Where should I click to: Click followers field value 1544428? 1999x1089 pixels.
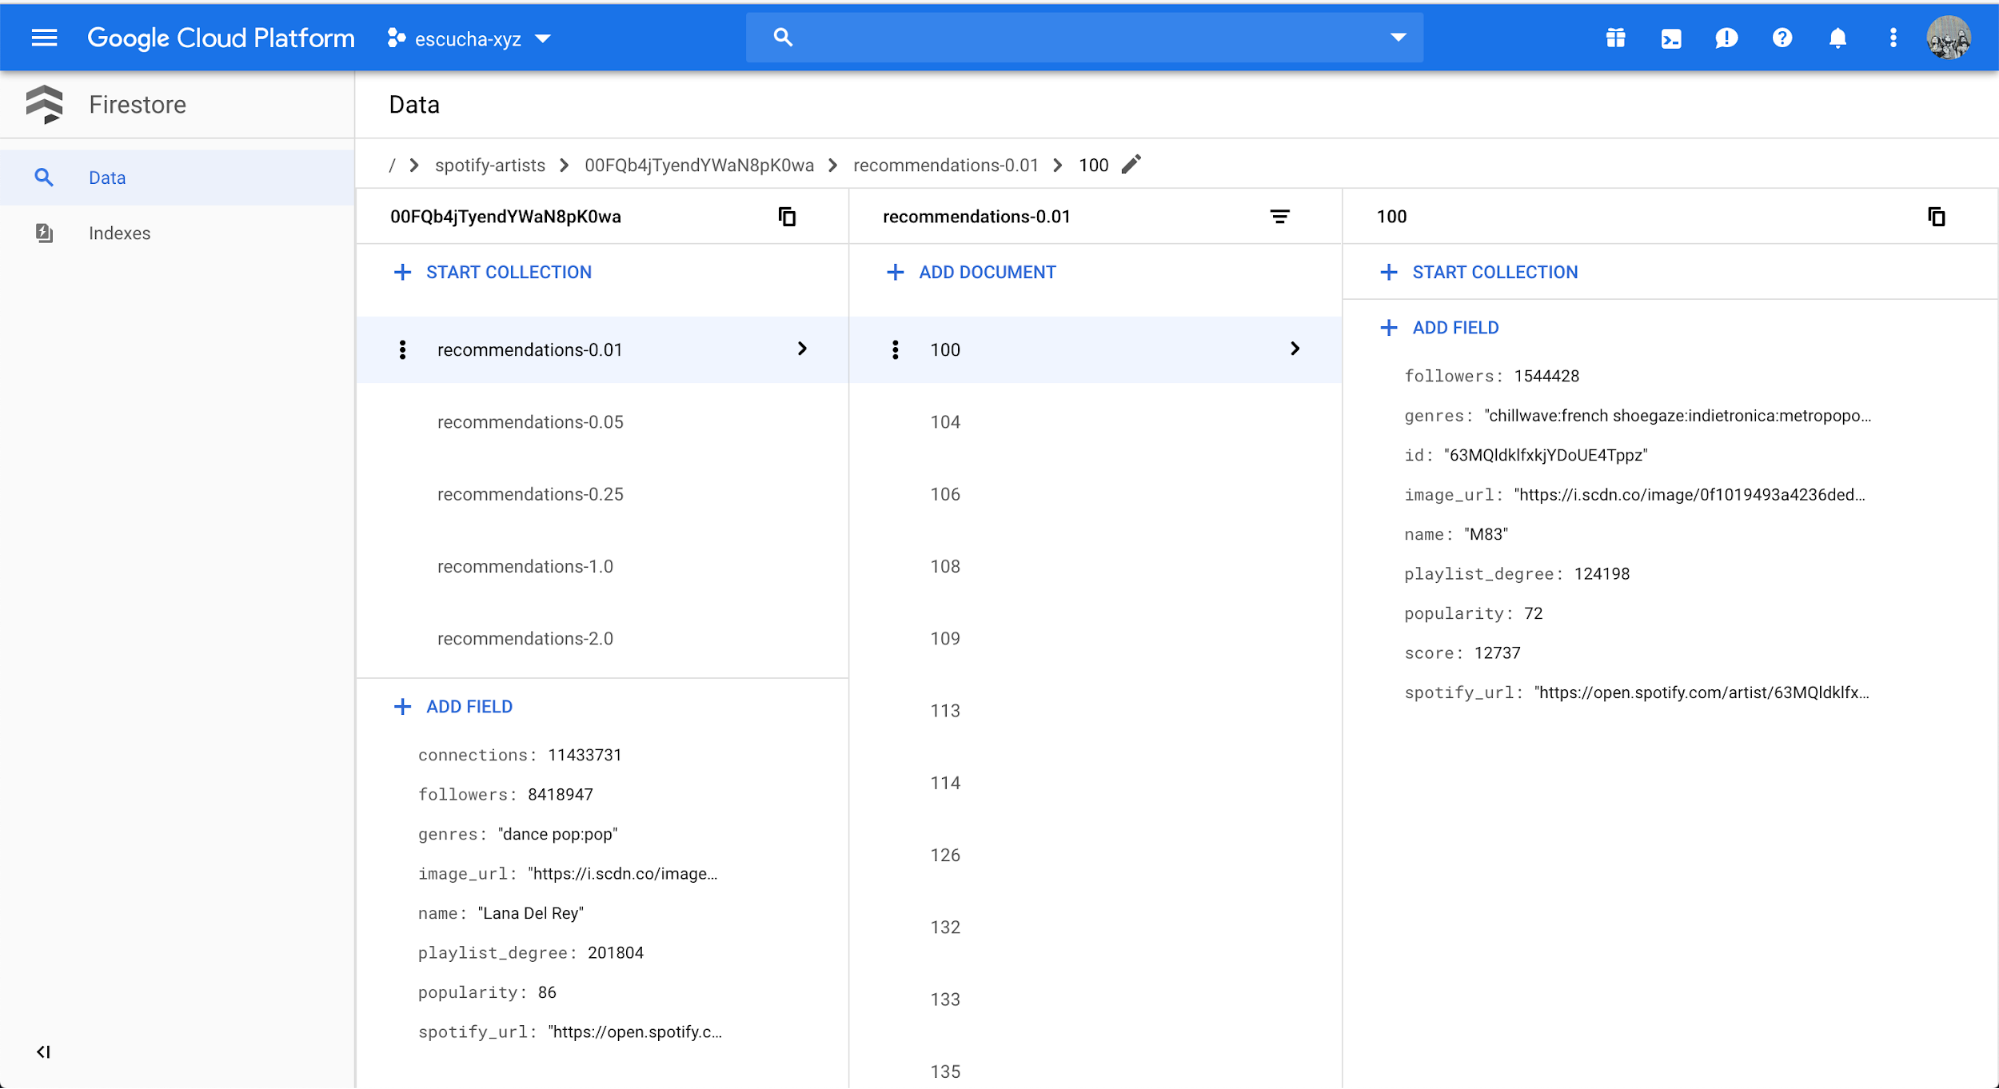click(1546, 376)
